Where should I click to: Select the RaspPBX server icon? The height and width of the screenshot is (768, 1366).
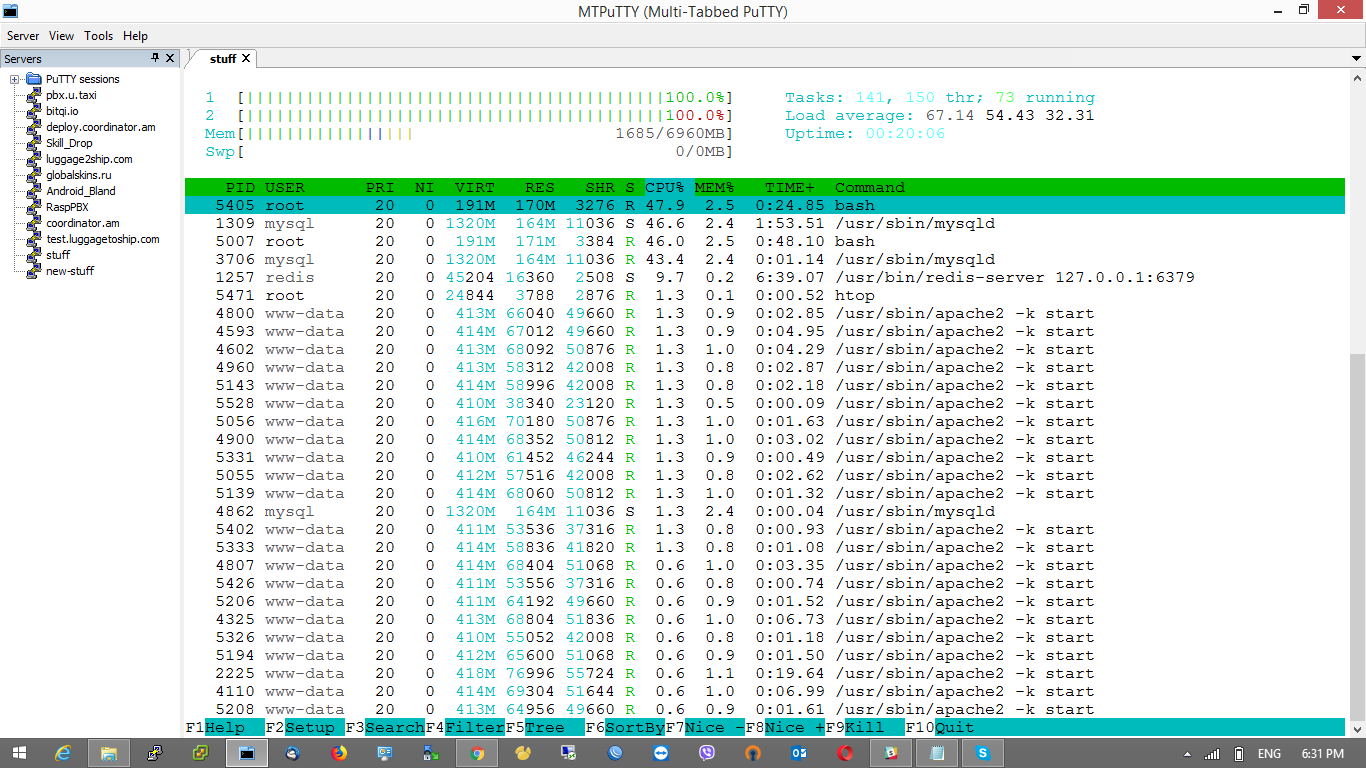click(x=35, y=207)
